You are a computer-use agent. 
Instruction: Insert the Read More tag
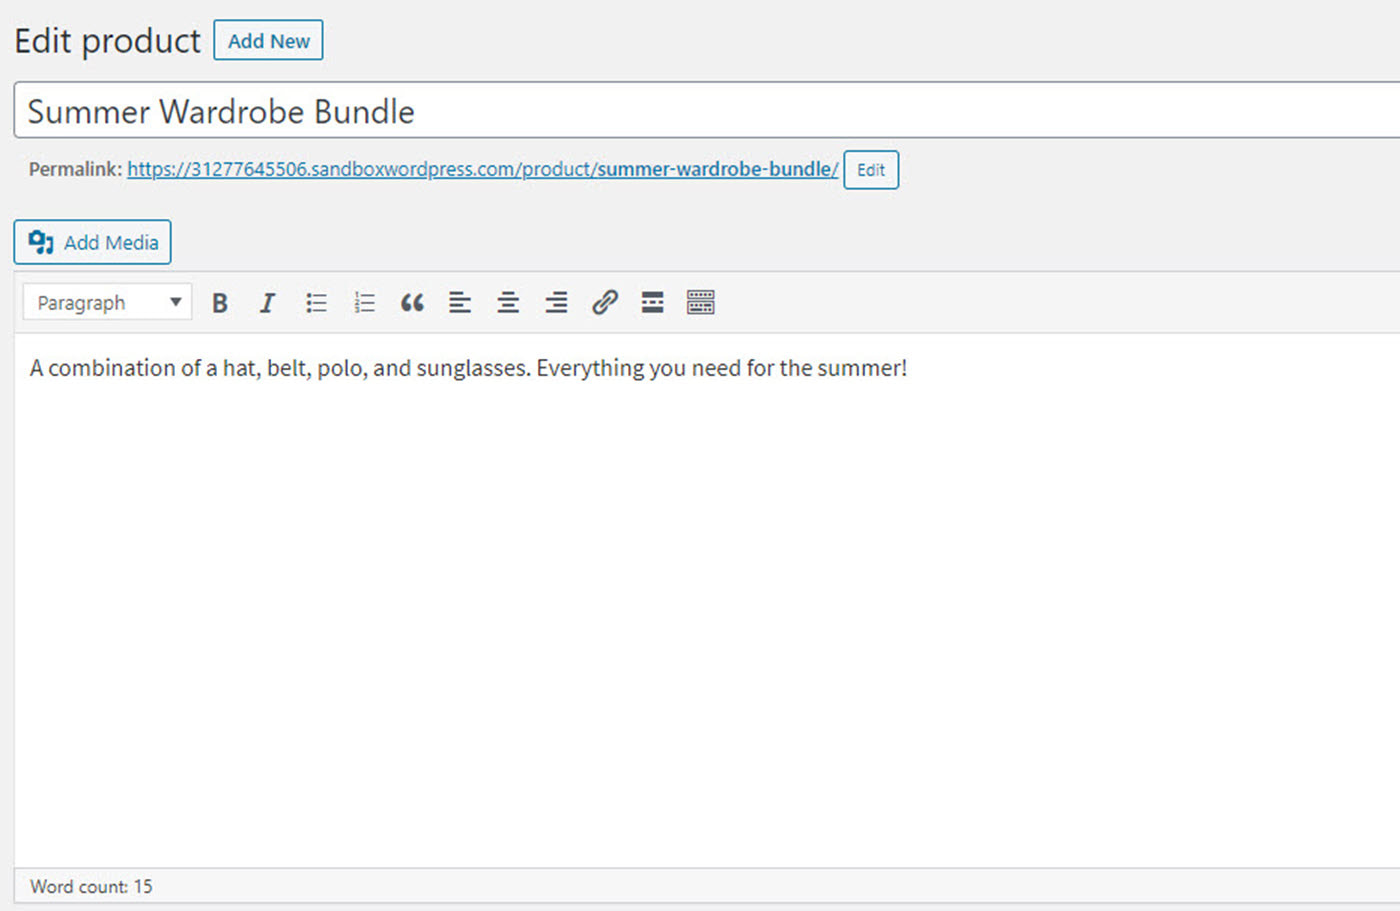tap(652, 302)
